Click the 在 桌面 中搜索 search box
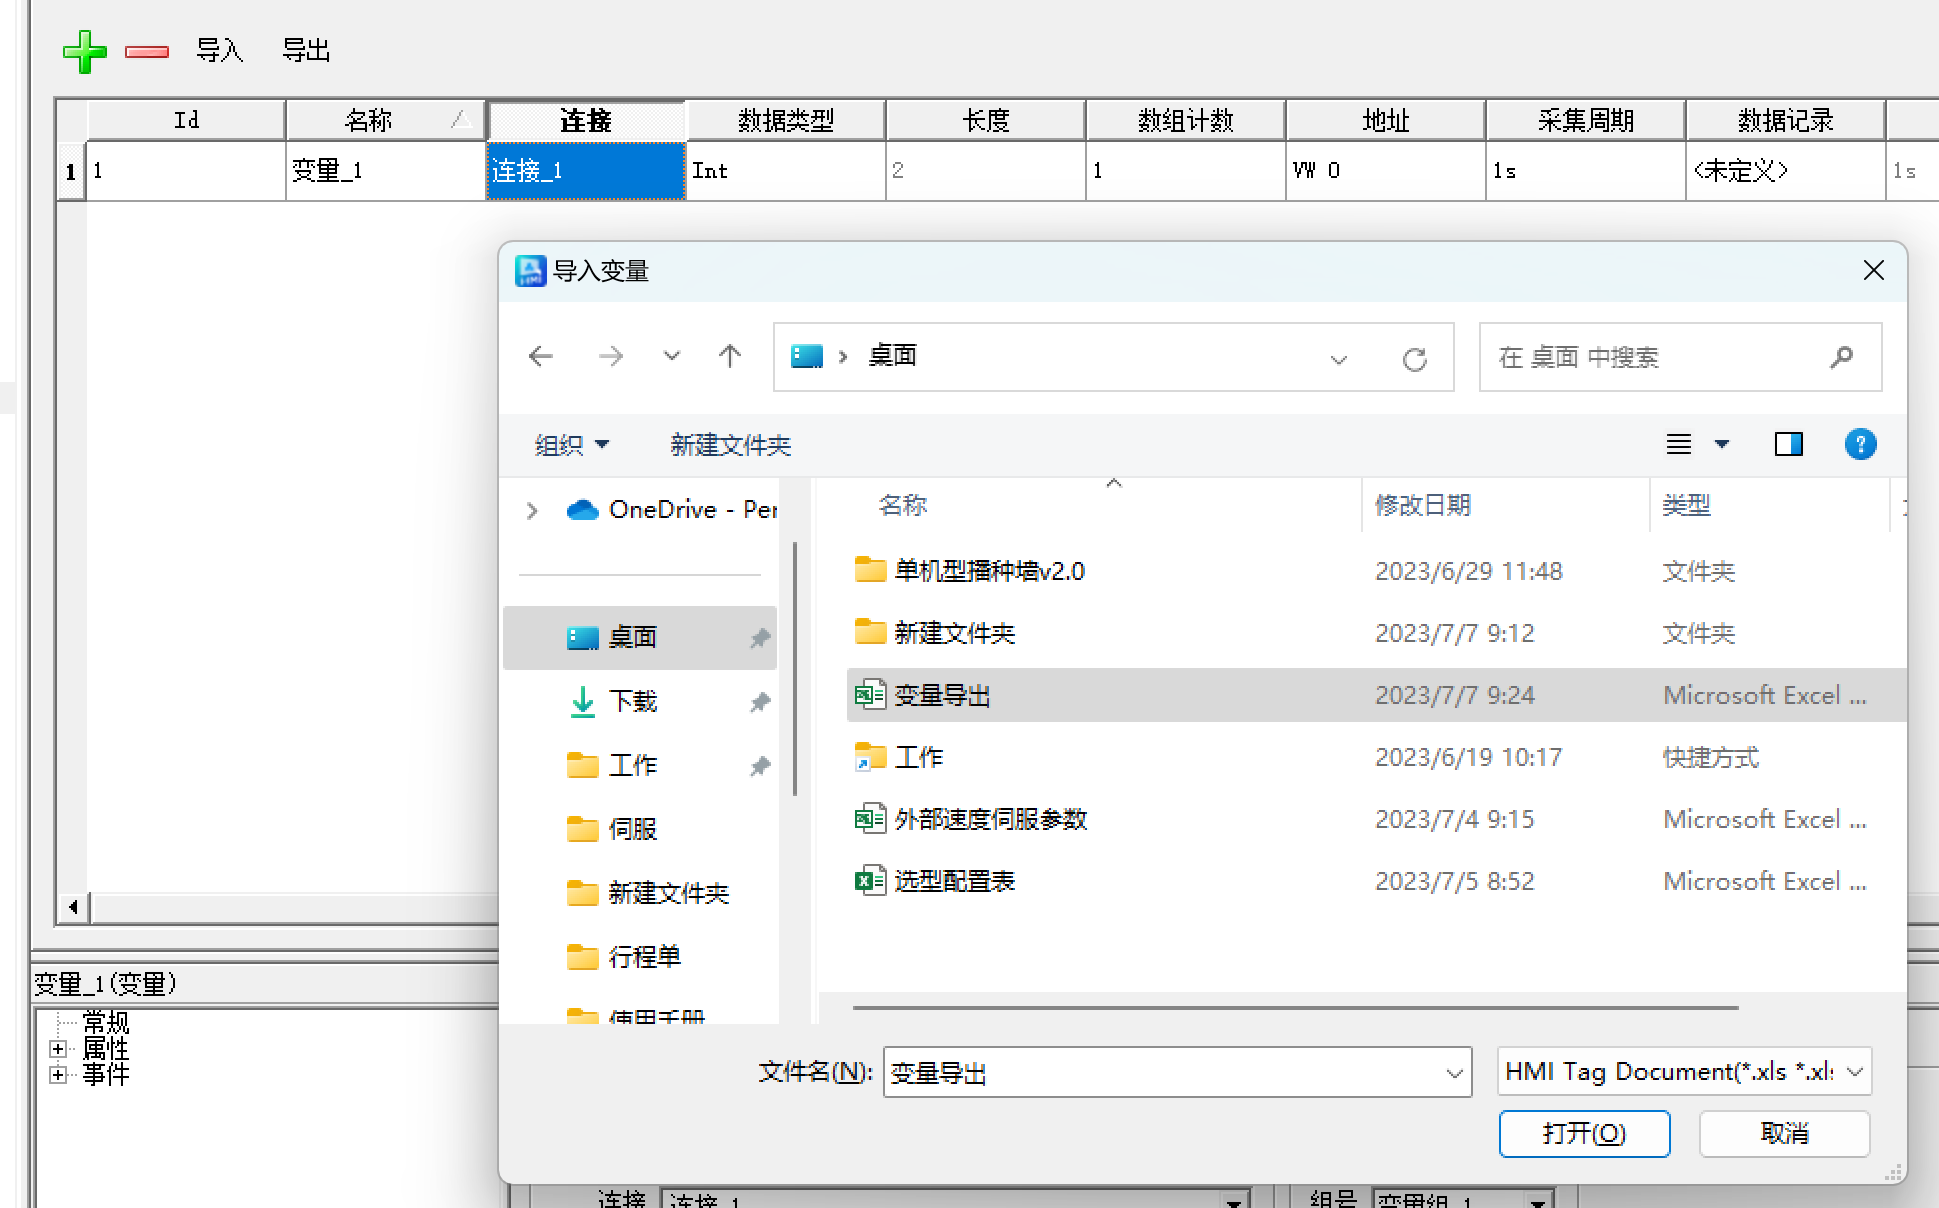Image resolution: width=1939 pixels, height=1208 pixels. tap(1680, 357)
